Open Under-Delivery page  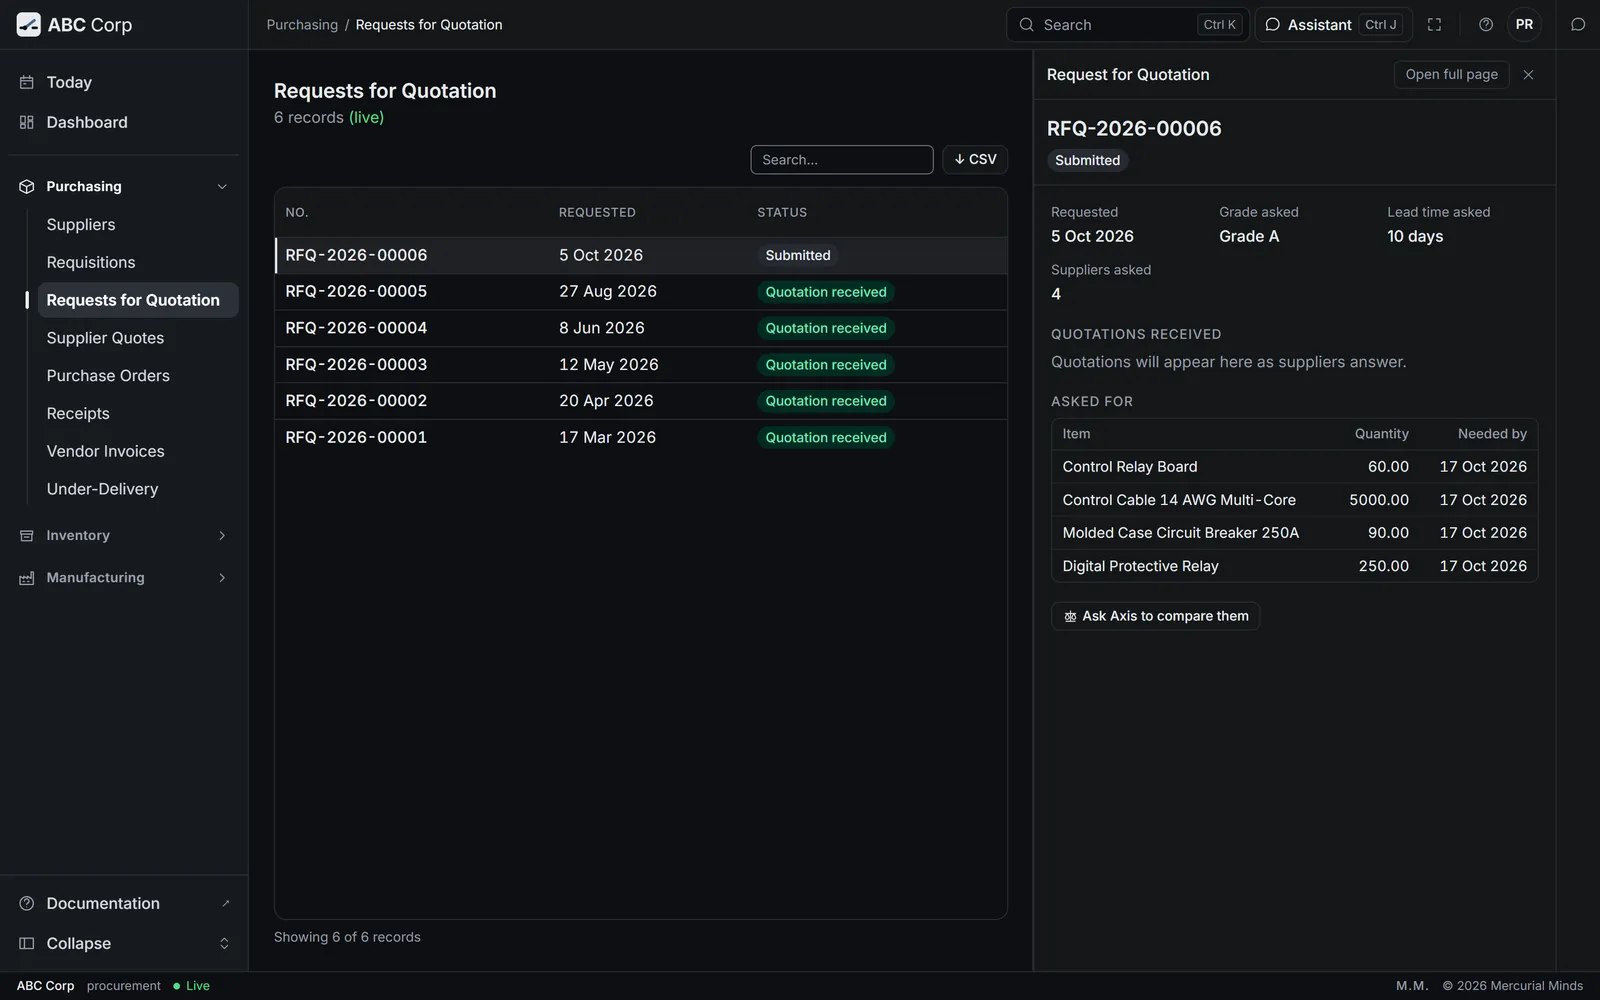coord(138,489)
